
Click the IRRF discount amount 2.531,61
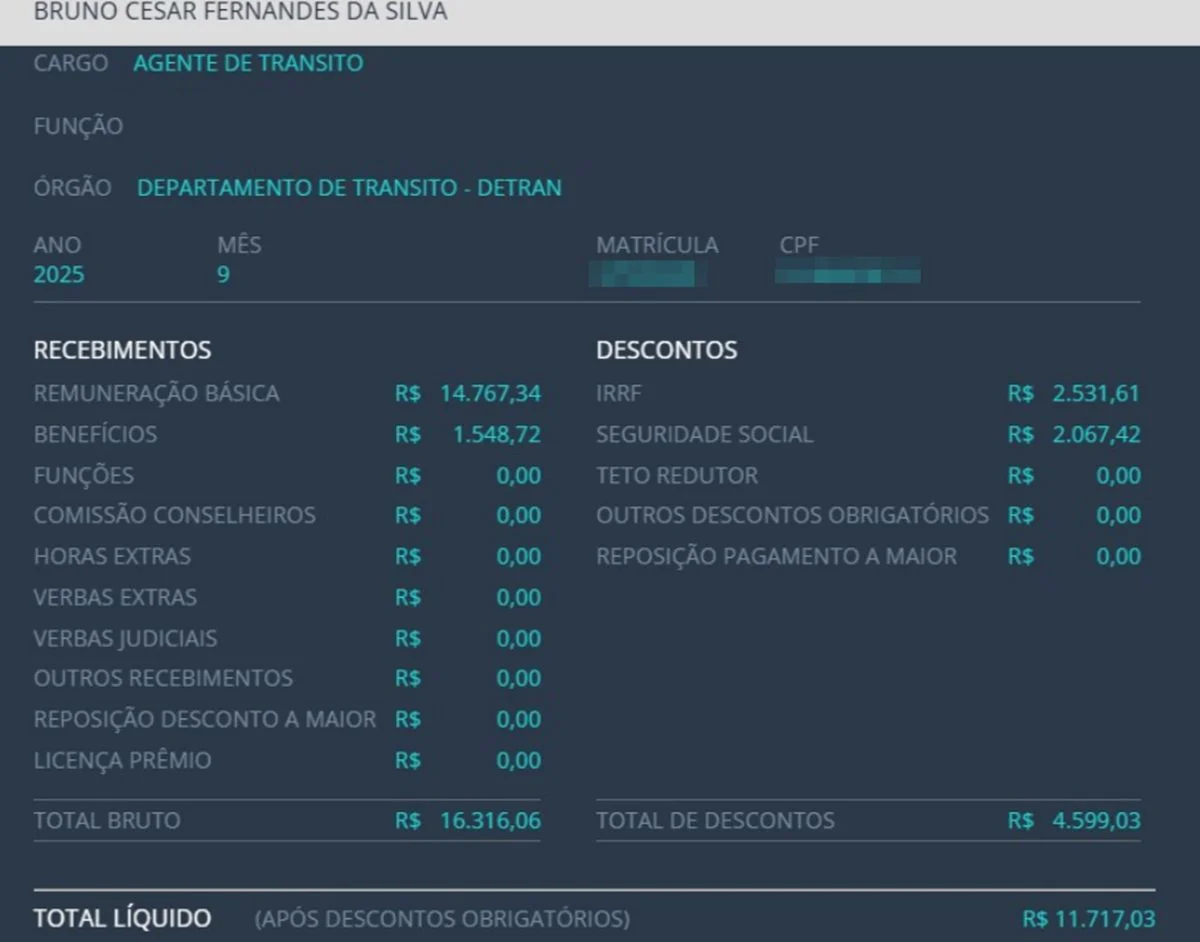[1095, 394]
